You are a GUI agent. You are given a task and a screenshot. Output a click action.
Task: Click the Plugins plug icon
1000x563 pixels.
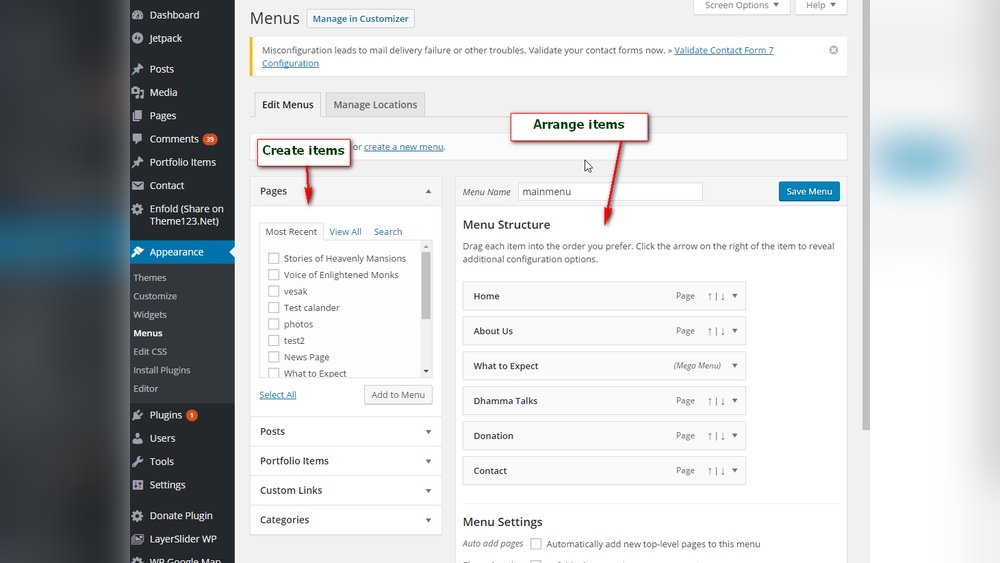(138, 415)
